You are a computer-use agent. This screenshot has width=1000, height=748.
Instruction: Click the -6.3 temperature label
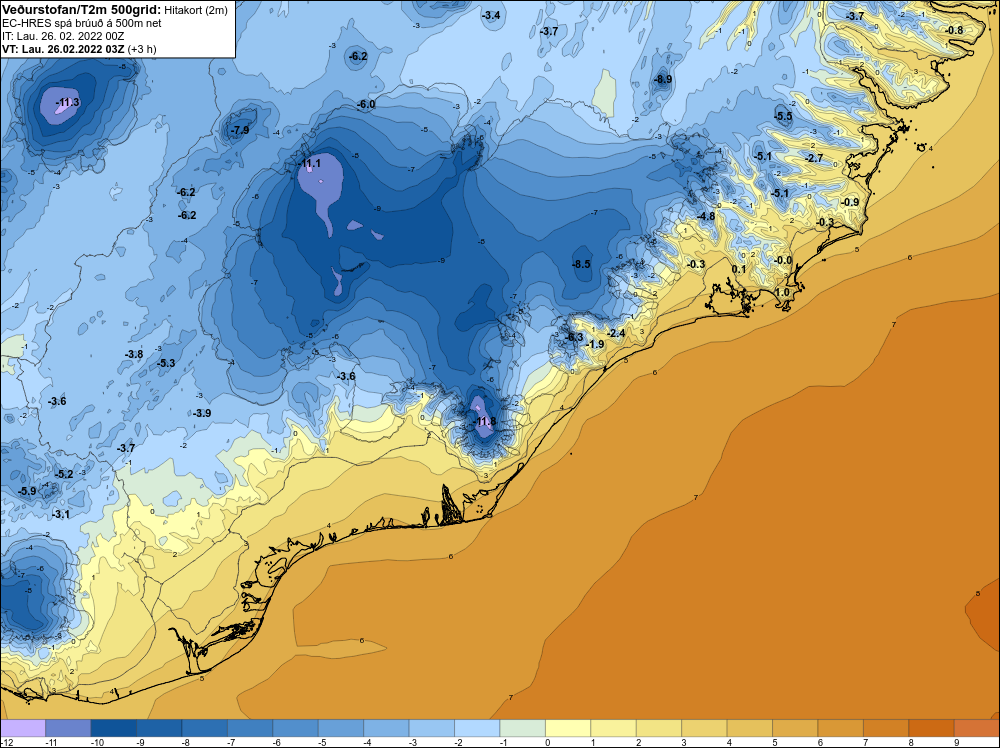coord(574,337)
